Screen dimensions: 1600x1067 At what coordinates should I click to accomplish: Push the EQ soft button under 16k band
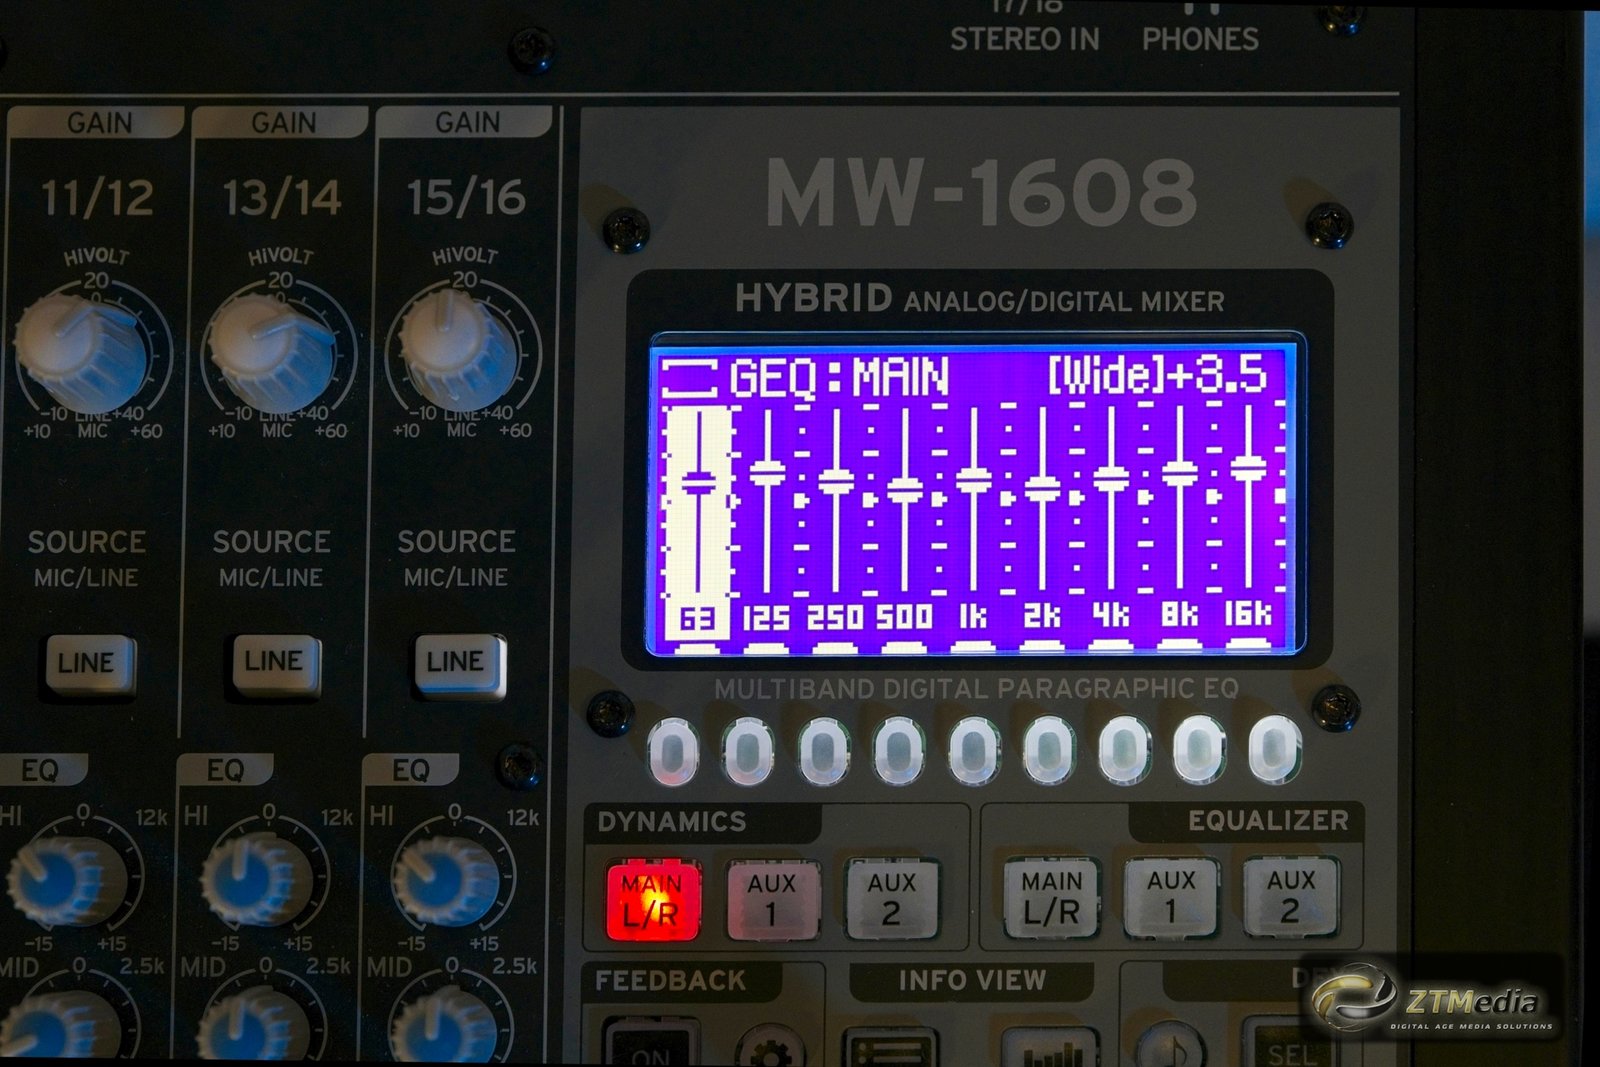point(1274,748)
